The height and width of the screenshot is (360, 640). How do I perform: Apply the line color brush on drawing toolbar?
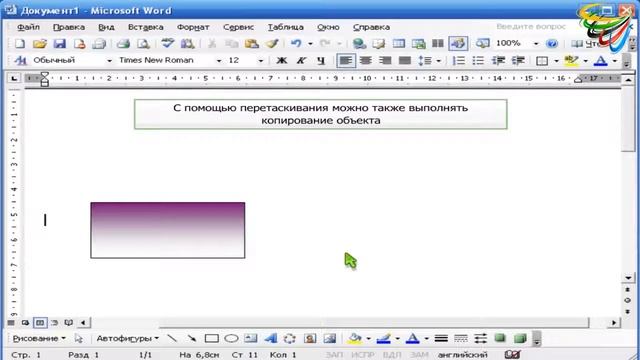click(x=383, y=338)
